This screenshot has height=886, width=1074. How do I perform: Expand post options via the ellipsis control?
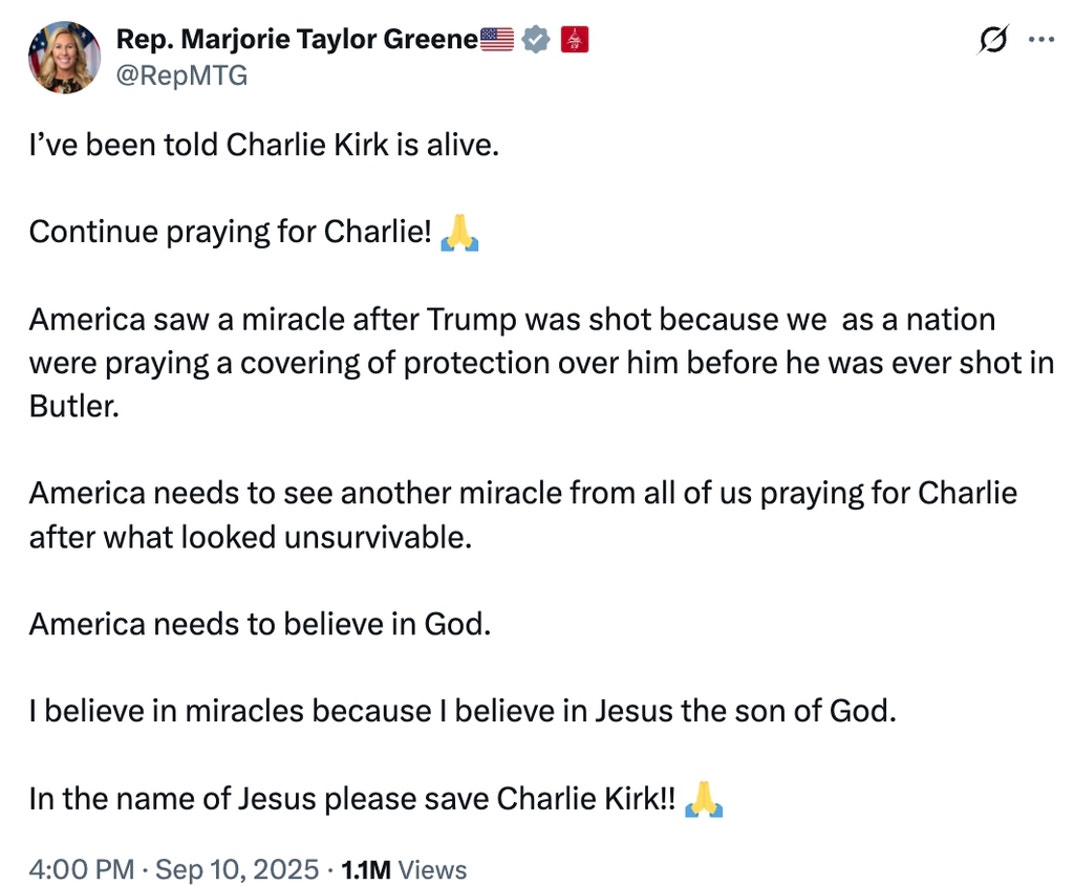(x=1042, y=39)
